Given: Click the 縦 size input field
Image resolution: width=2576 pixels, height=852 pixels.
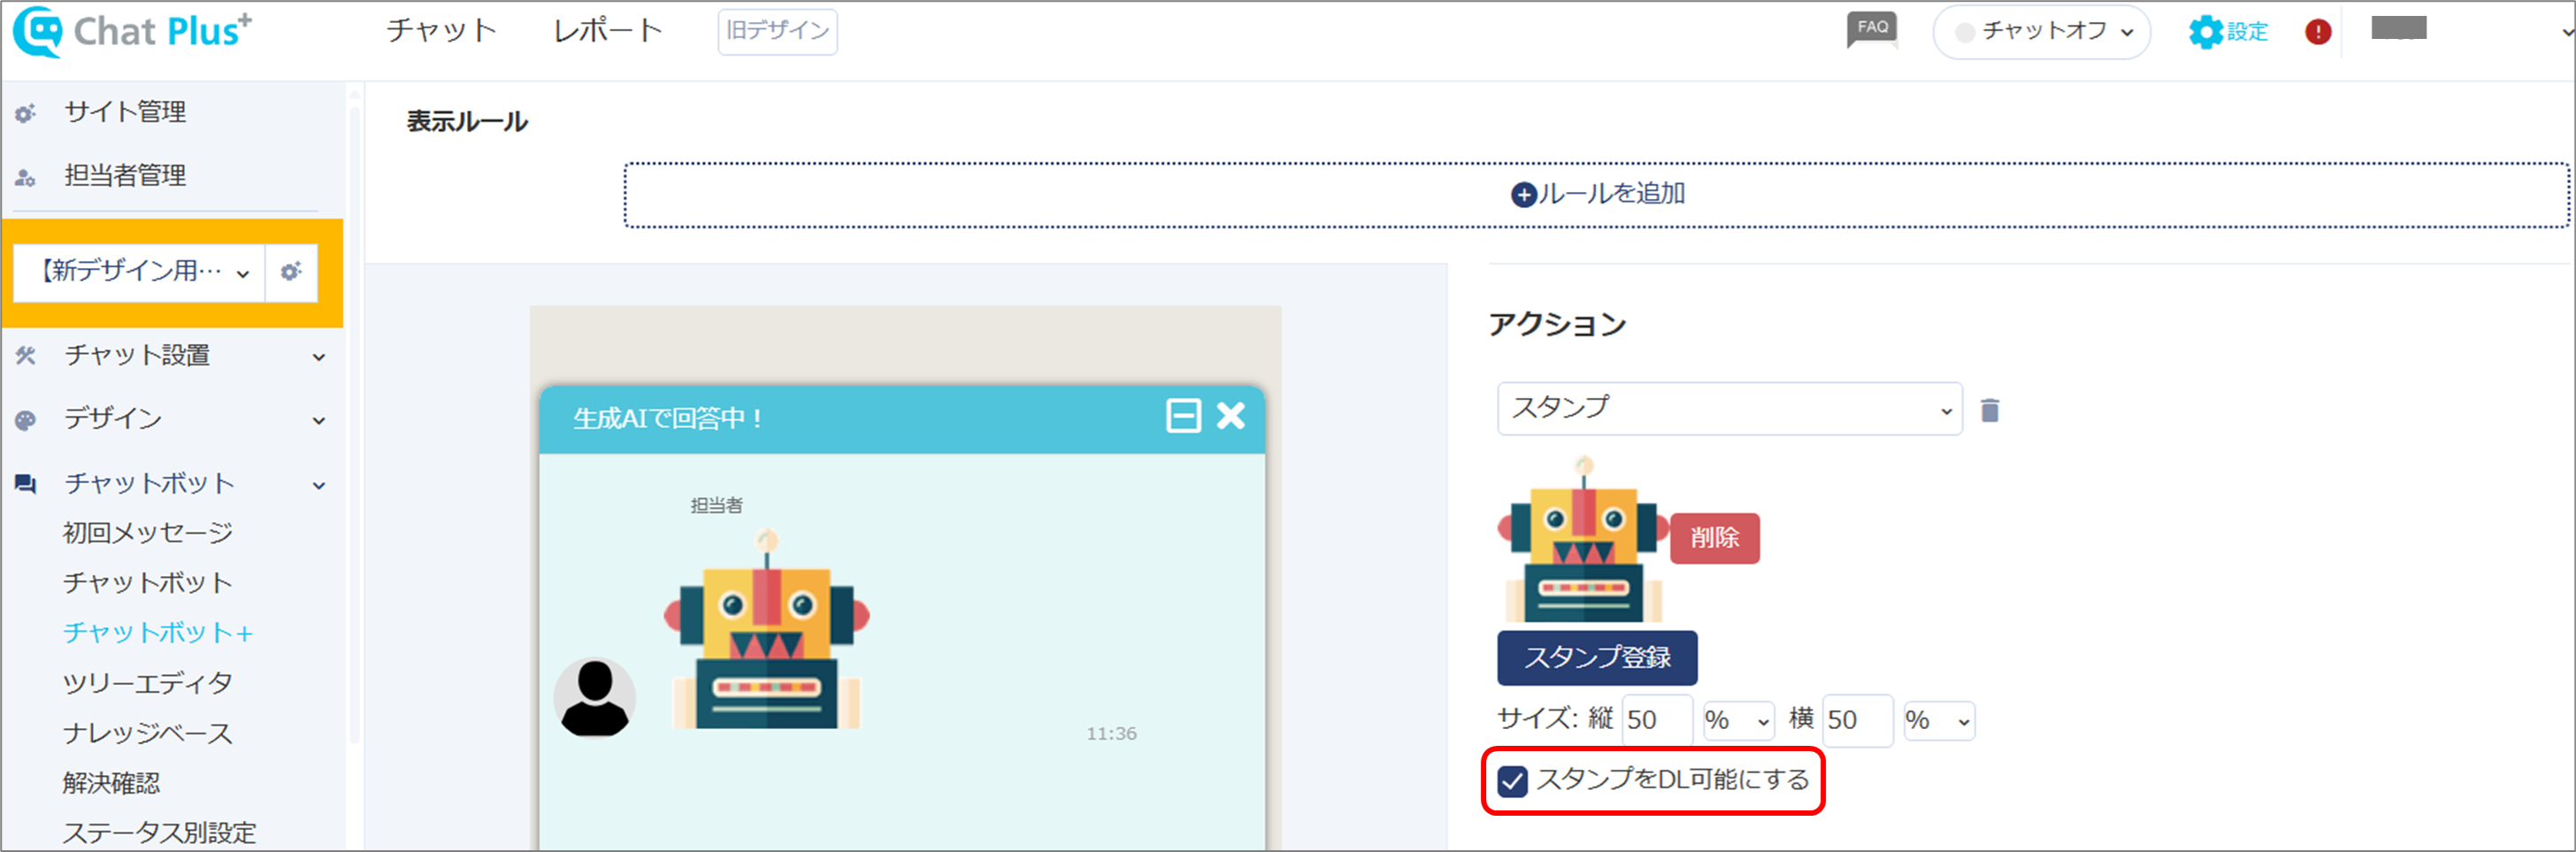Looking at the screenshot, I should pyautogui.click(x=1656, y=720).
